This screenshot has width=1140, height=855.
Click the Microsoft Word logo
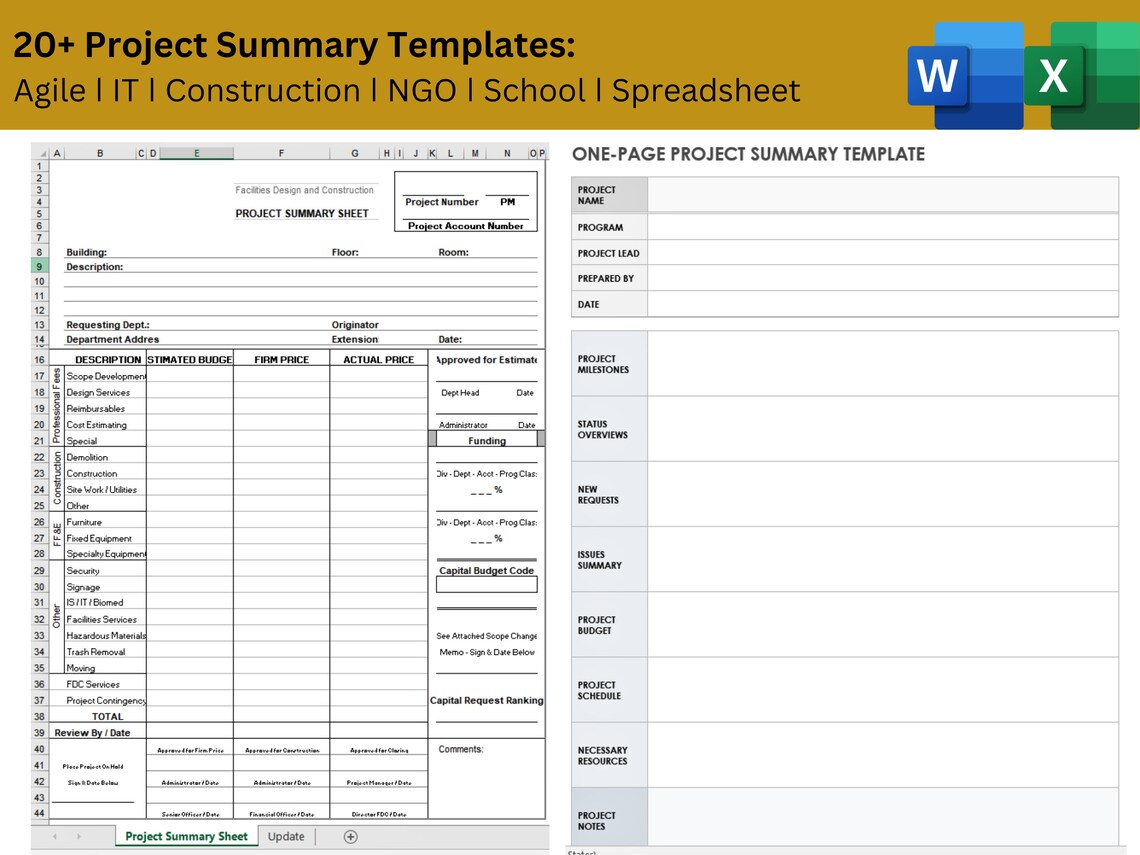pos(937,74)
